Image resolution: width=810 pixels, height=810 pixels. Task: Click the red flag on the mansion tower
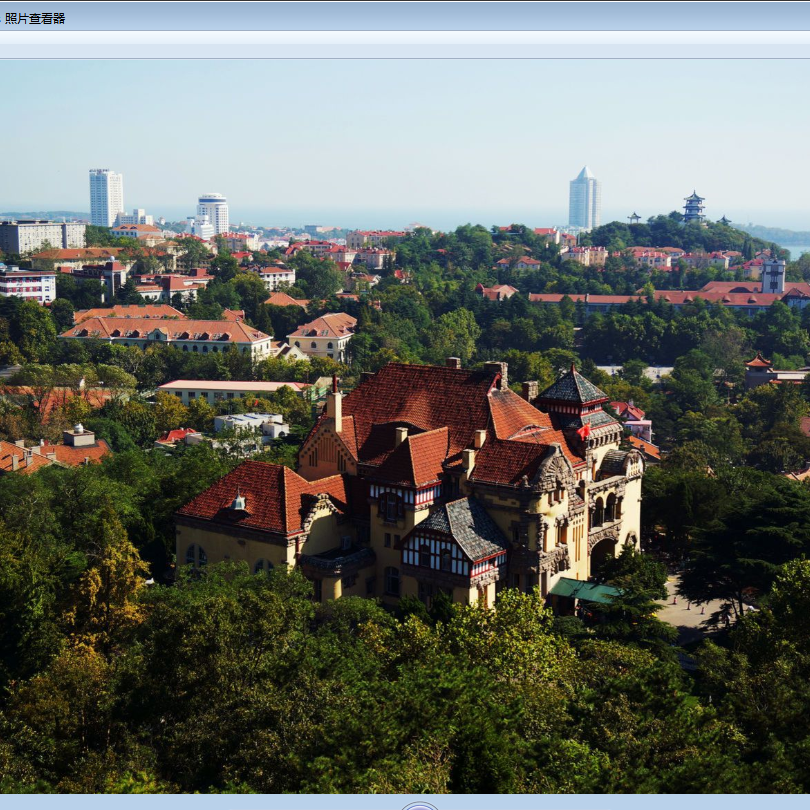[584, 432]
